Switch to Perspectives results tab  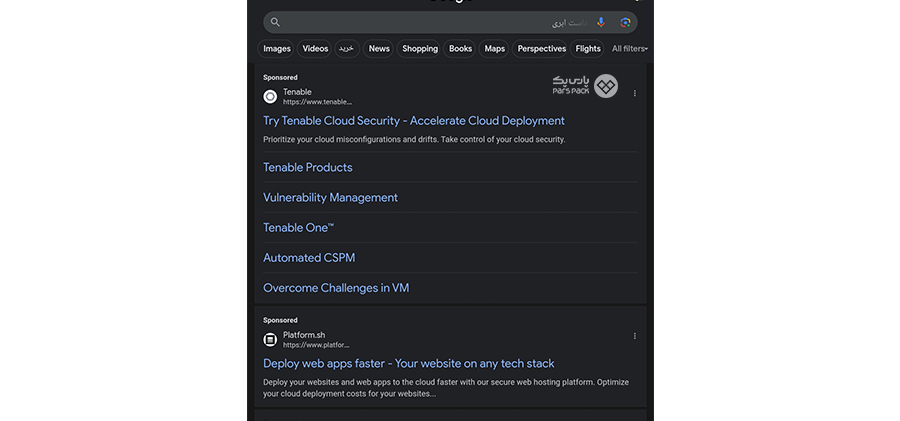click(x=541, y=49)
